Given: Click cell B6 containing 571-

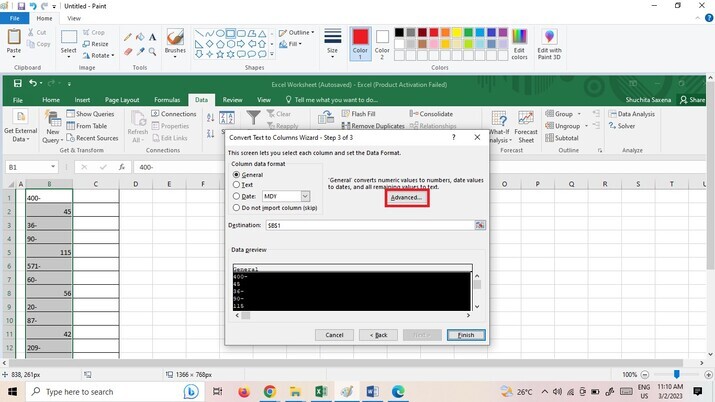Looking at the screenshot, I should 49,266.
